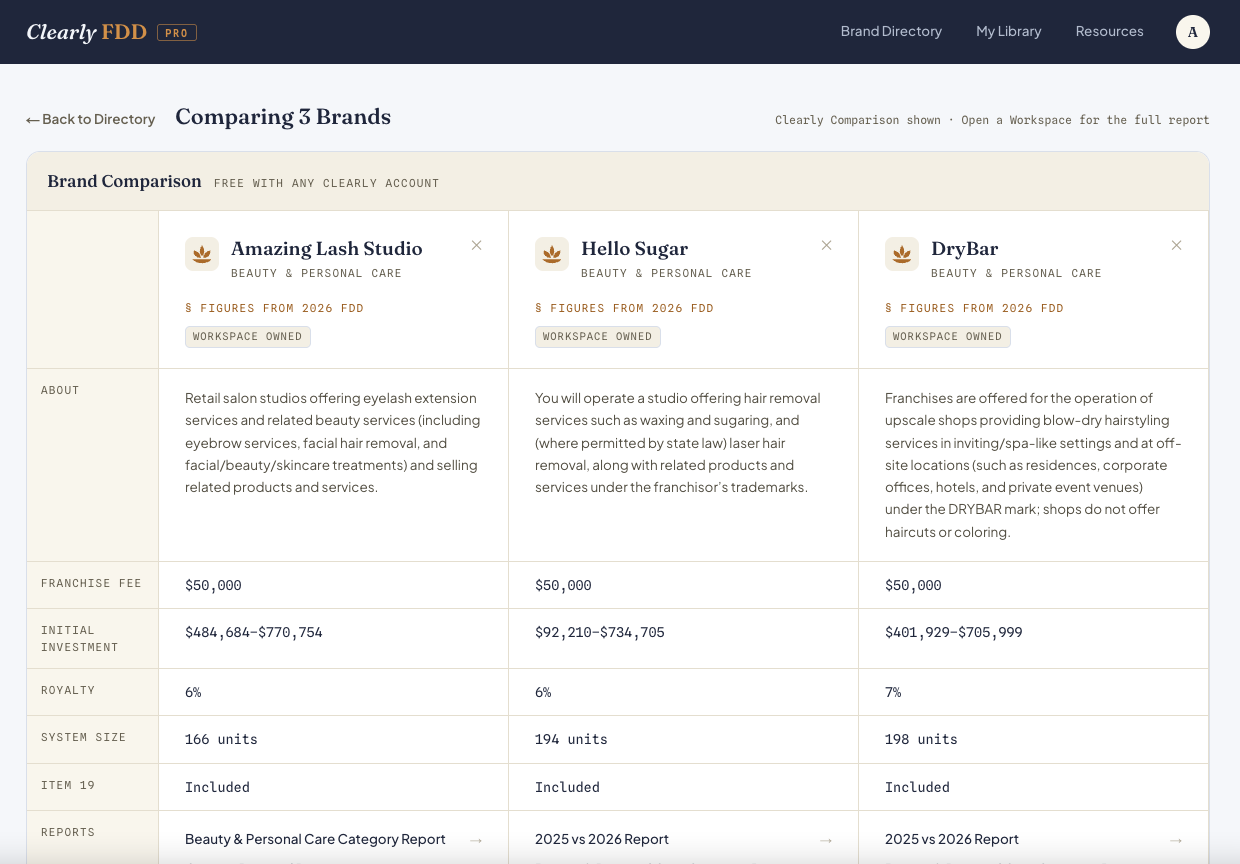Viewport: 1240px width, 864px height.
Task: Click Amazing Lash Studio's about description
Action: tap(333, 443)
